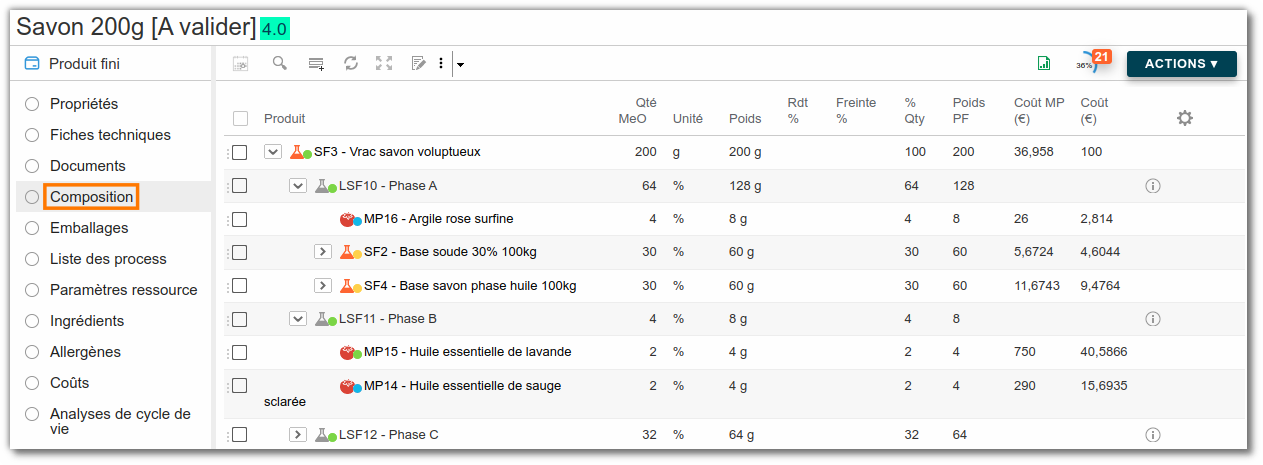Go to the Allergènes section
The width and height of the screenshot is (1263, 465).
(85, 352)
